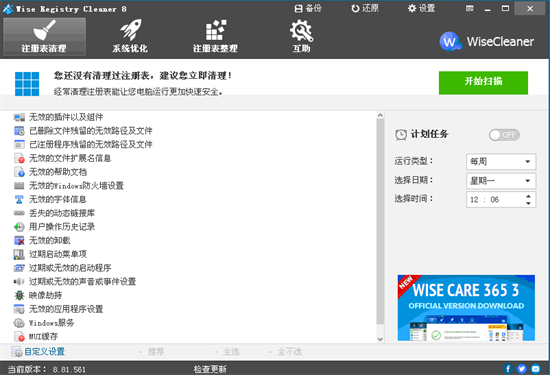Click gear icon for Windows服务
This screenshot has height=375, width=550.
(x=19, y=323)
